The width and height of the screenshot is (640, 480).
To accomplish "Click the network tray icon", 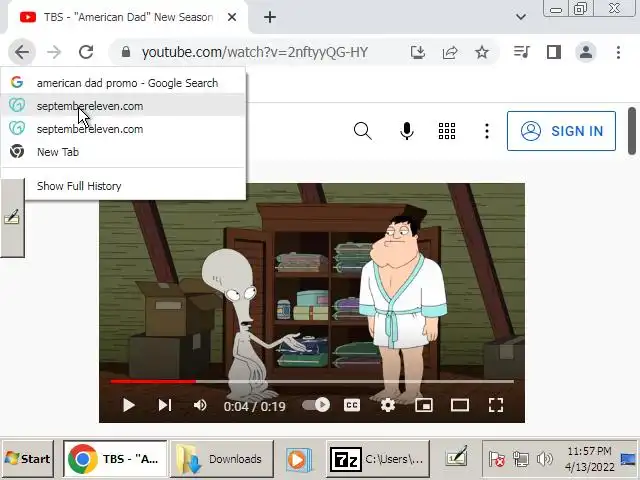I will (520, 459).
